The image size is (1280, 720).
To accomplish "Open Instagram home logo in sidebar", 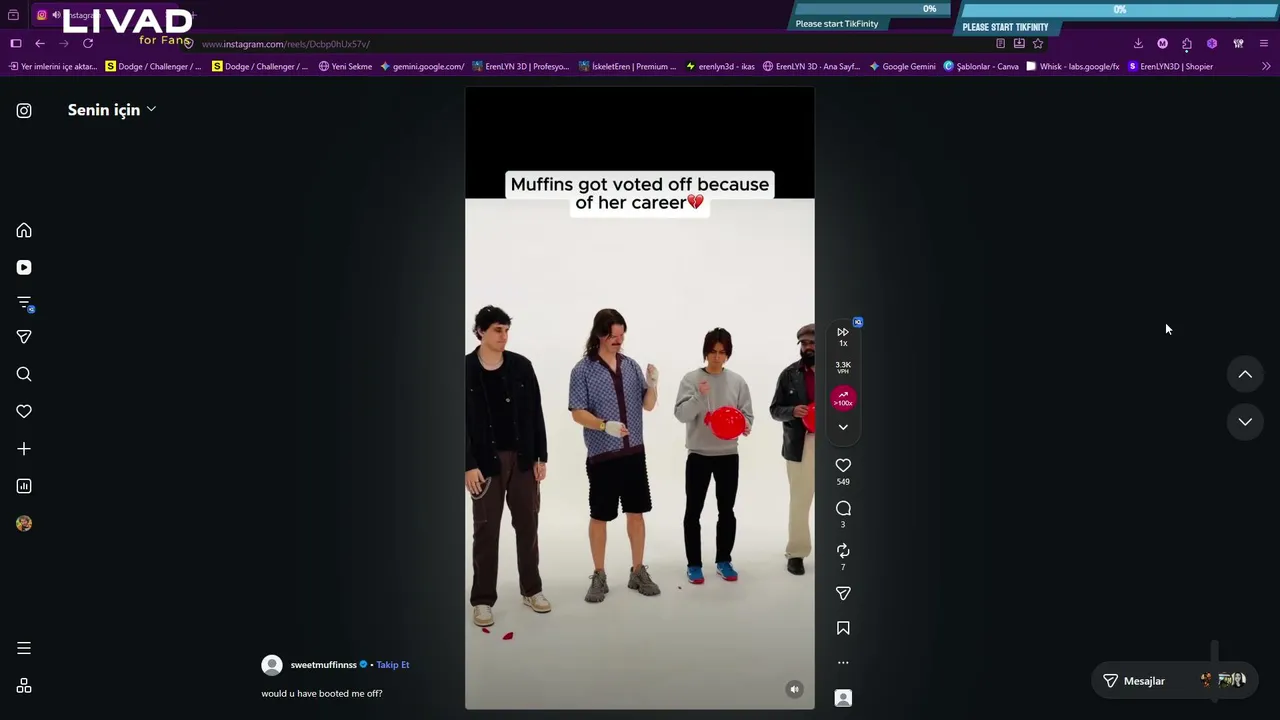I will (24, 111).
